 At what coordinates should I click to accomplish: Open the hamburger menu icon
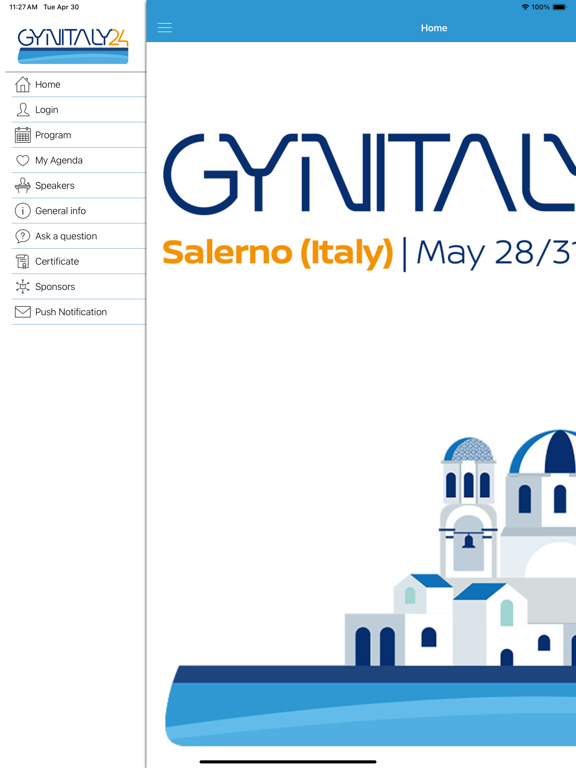click(x=165, y=27)
